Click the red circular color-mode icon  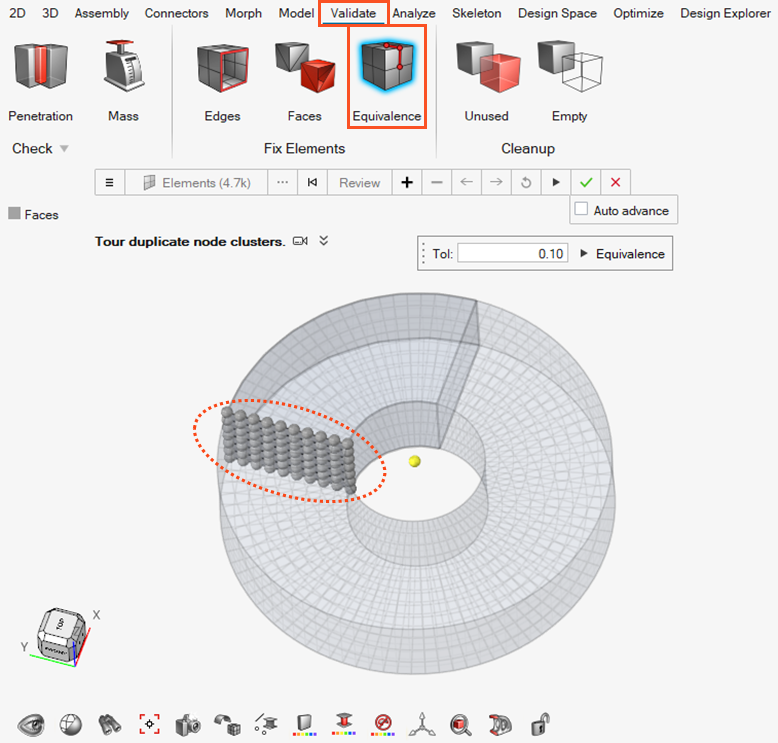pyautogui.click(x=383, y=725)
